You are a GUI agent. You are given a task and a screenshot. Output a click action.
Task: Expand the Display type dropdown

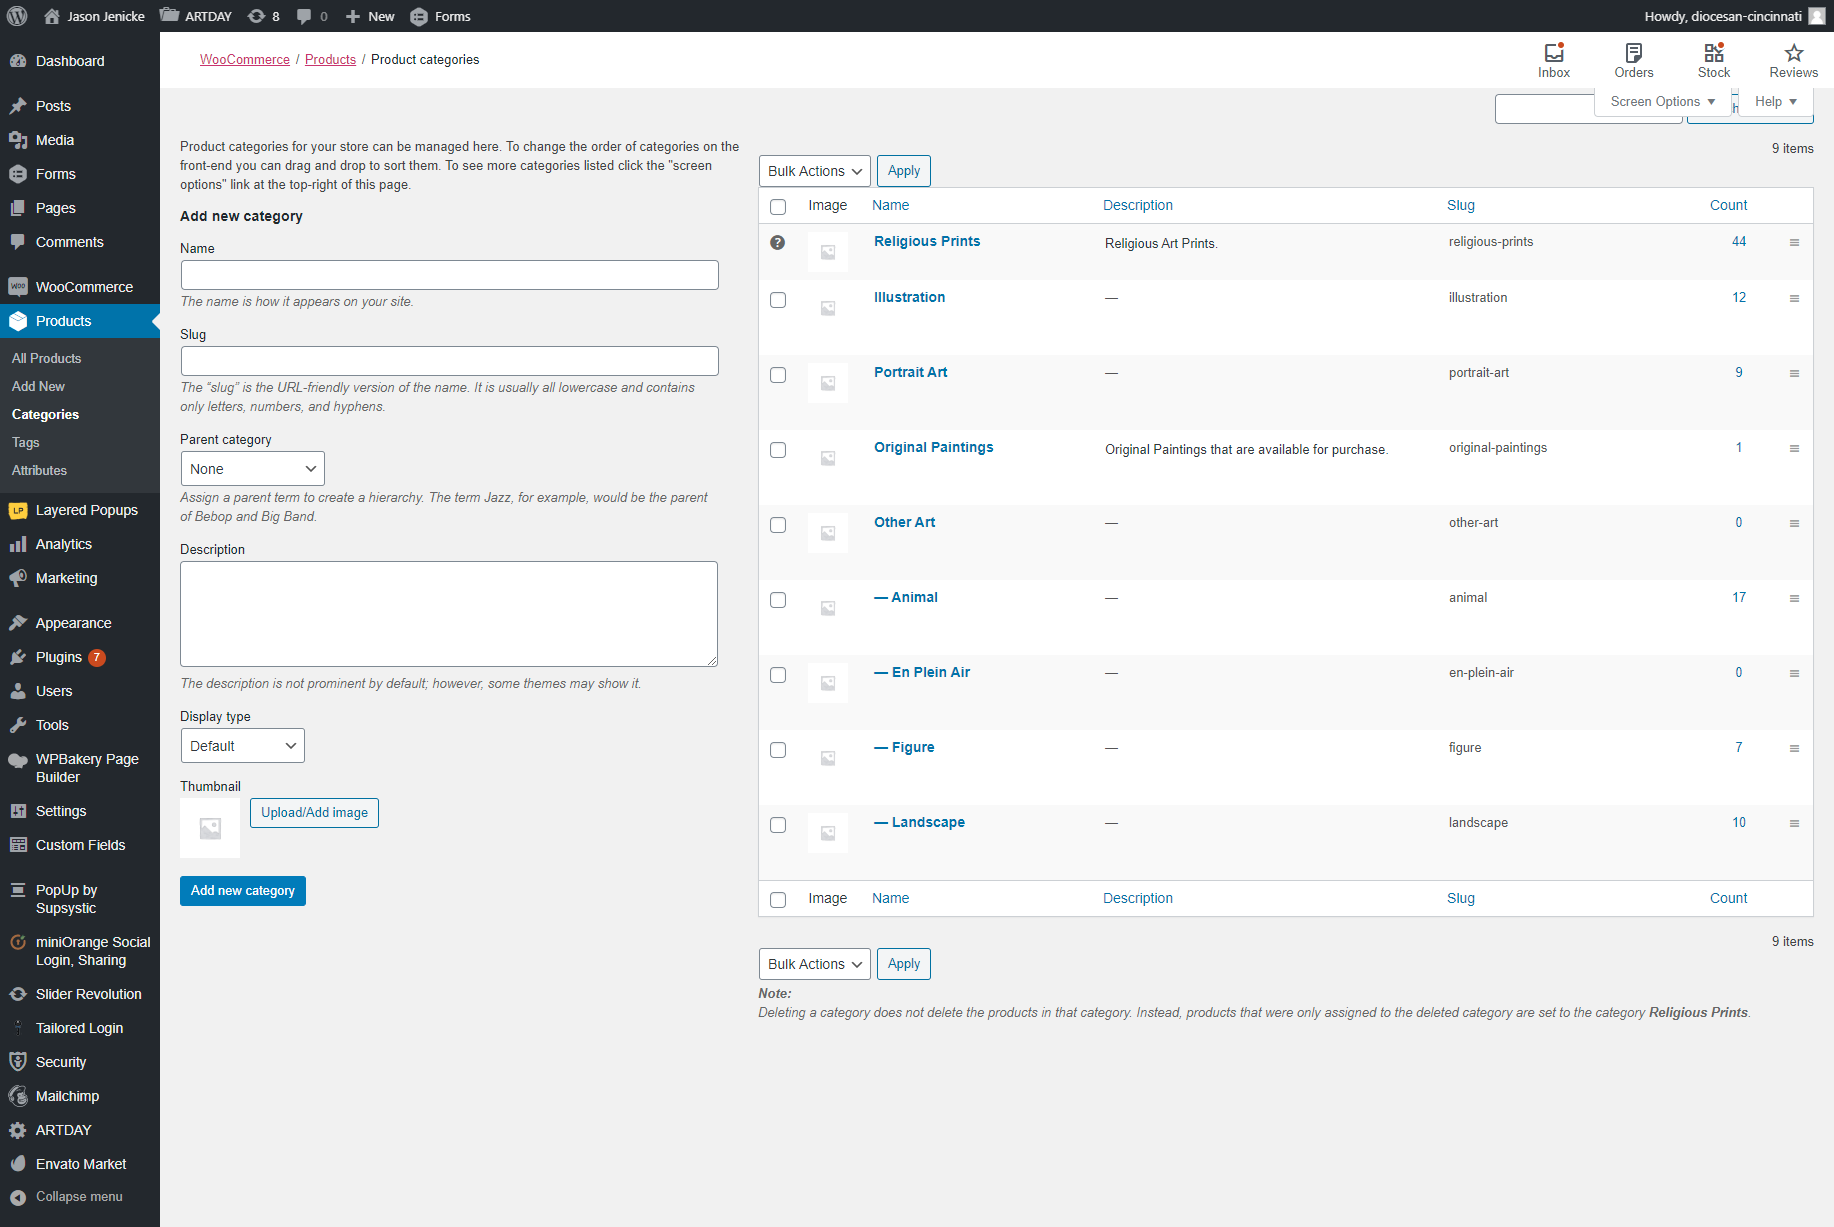tap(242, 746)
